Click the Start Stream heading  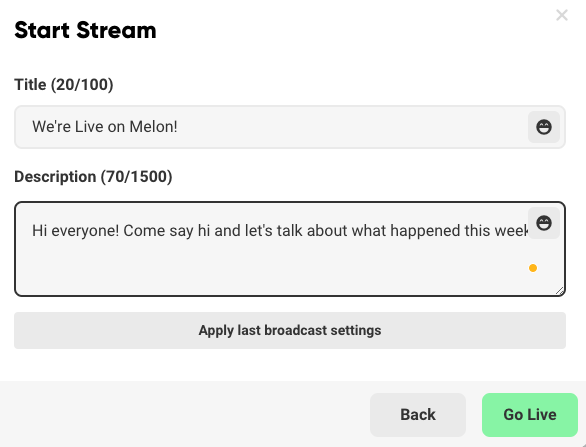click(85, 30)
